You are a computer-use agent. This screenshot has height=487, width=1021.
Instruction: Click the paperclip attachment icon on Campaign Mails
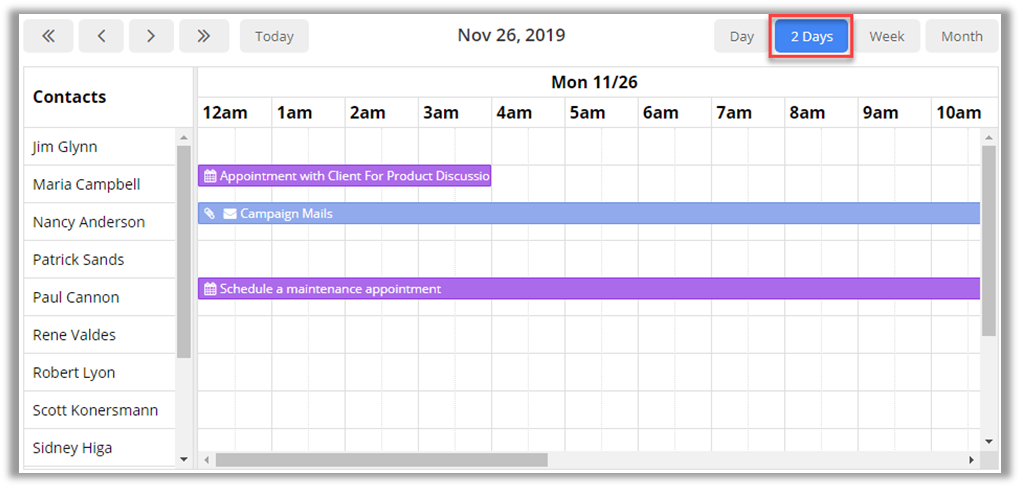click(209, 213)
